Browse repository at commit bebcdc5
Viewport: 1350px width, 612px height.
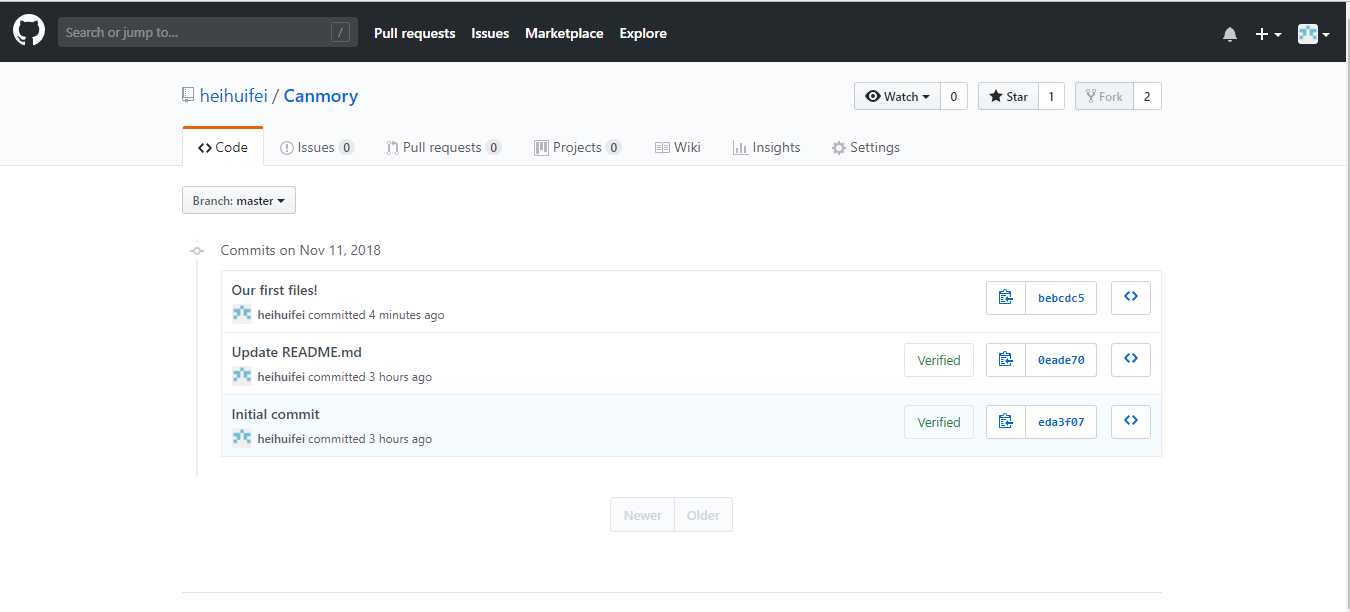point(1131,298)
